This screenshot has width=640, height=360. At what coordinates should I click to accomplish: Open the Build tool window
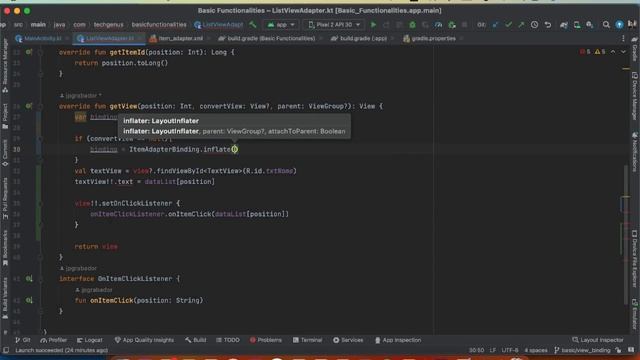point(196,340)
